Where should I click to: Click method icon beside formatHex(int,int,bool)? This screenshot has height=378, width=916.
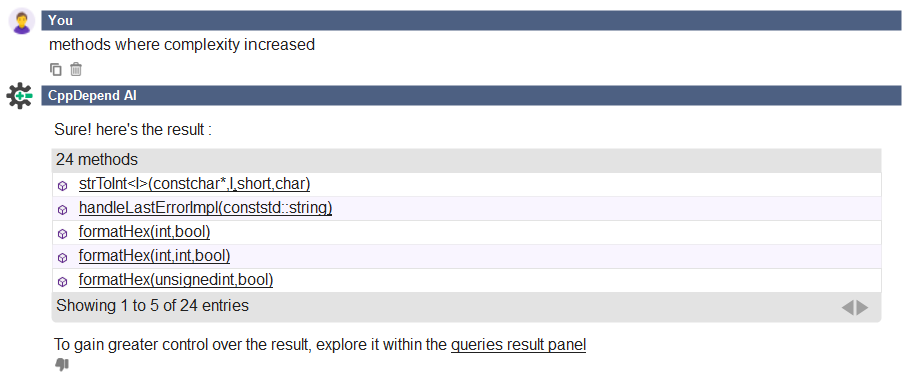coord(63,258)
